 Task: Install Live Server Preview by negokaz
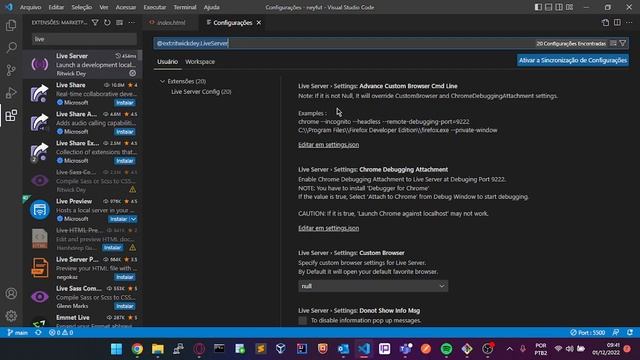pyautogui.click(x=124, y=277)
